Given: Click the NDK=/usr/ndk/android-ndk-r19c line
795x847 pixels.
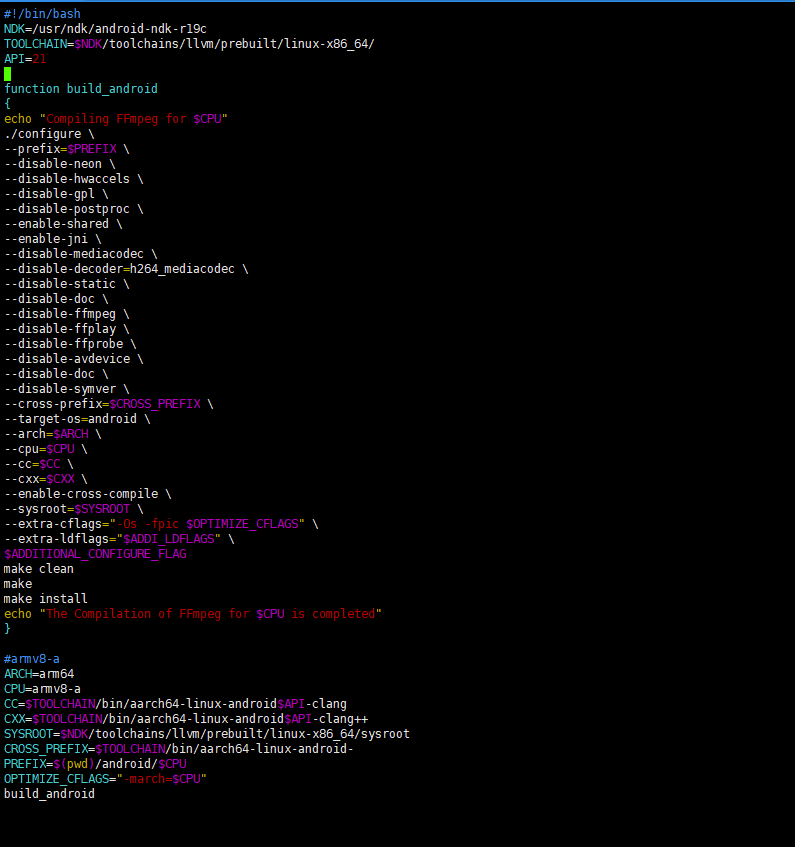Looking at the screenshot, I should pyautogui.click(x=105, y=29).
